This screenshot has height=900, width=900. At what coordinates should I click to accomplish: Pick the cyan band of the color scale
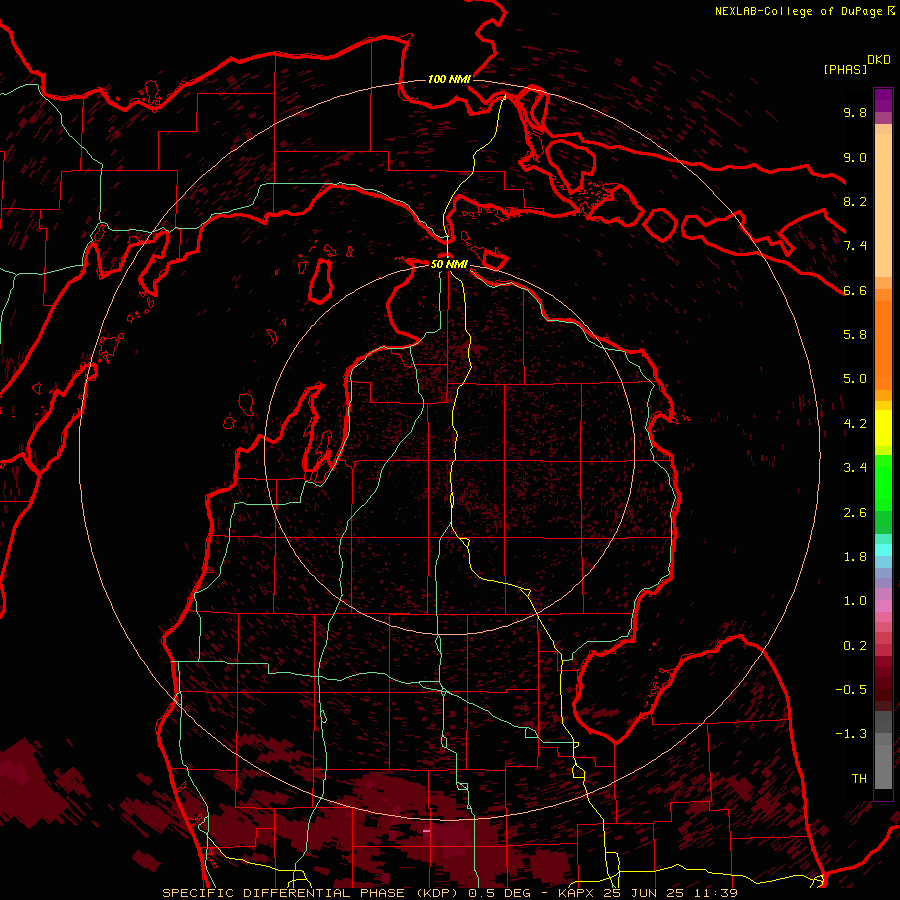click(x=883, y=550)
